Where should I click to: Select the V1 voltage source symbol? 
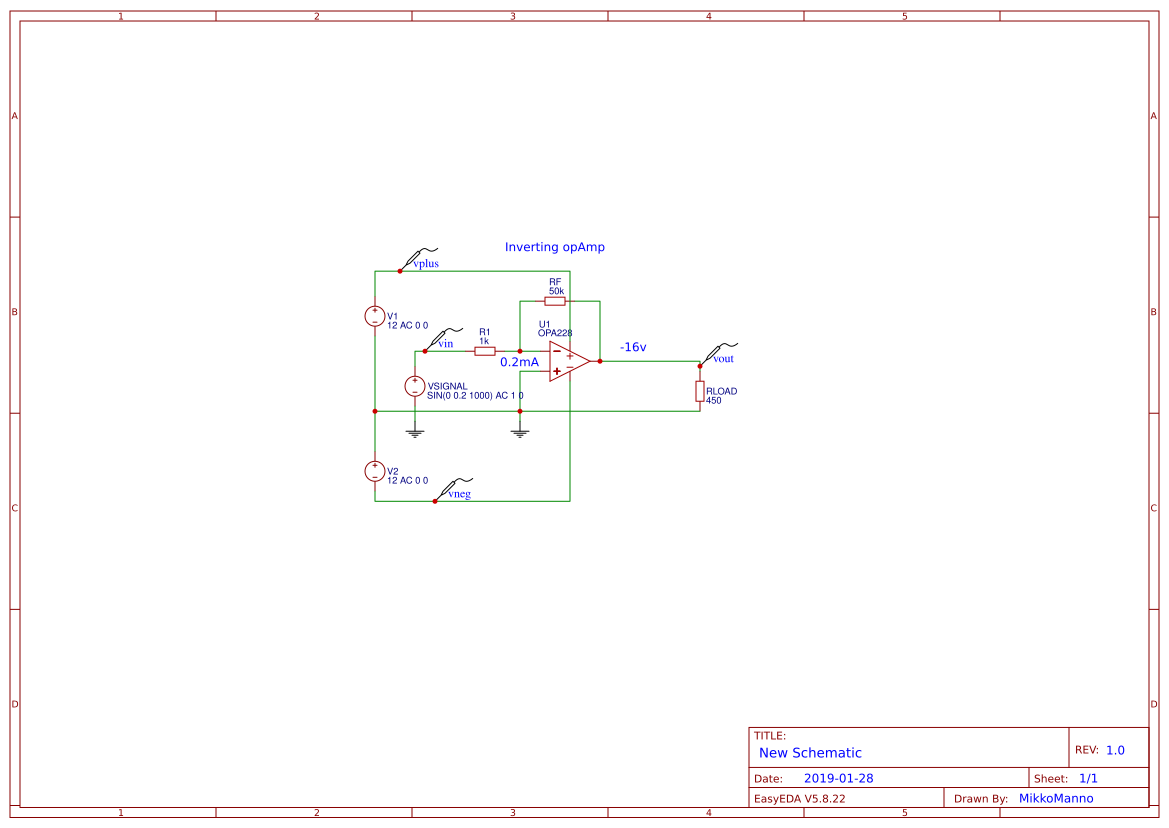pos(375,315)
